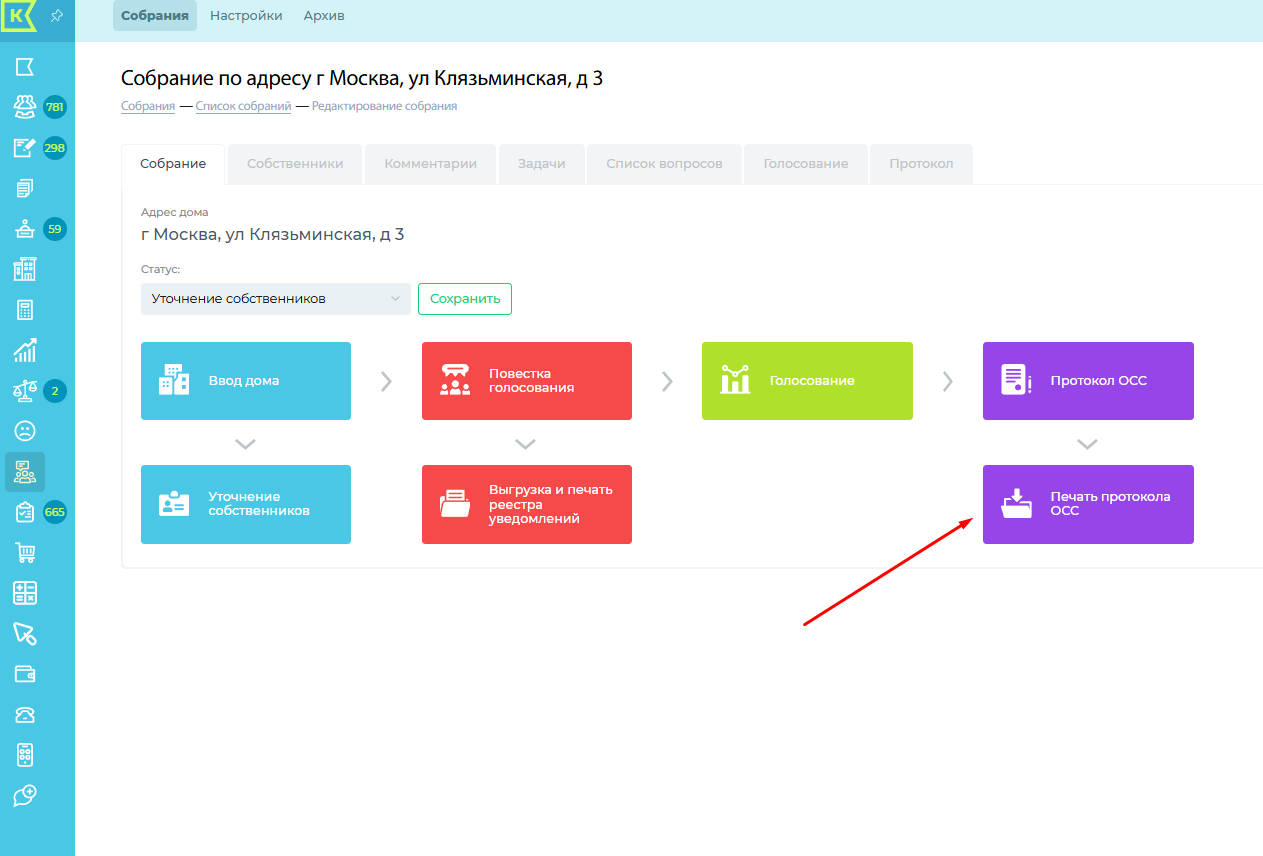Open the shopping cart icon in sidebar

pyautogui.click(x=25, y=553)
